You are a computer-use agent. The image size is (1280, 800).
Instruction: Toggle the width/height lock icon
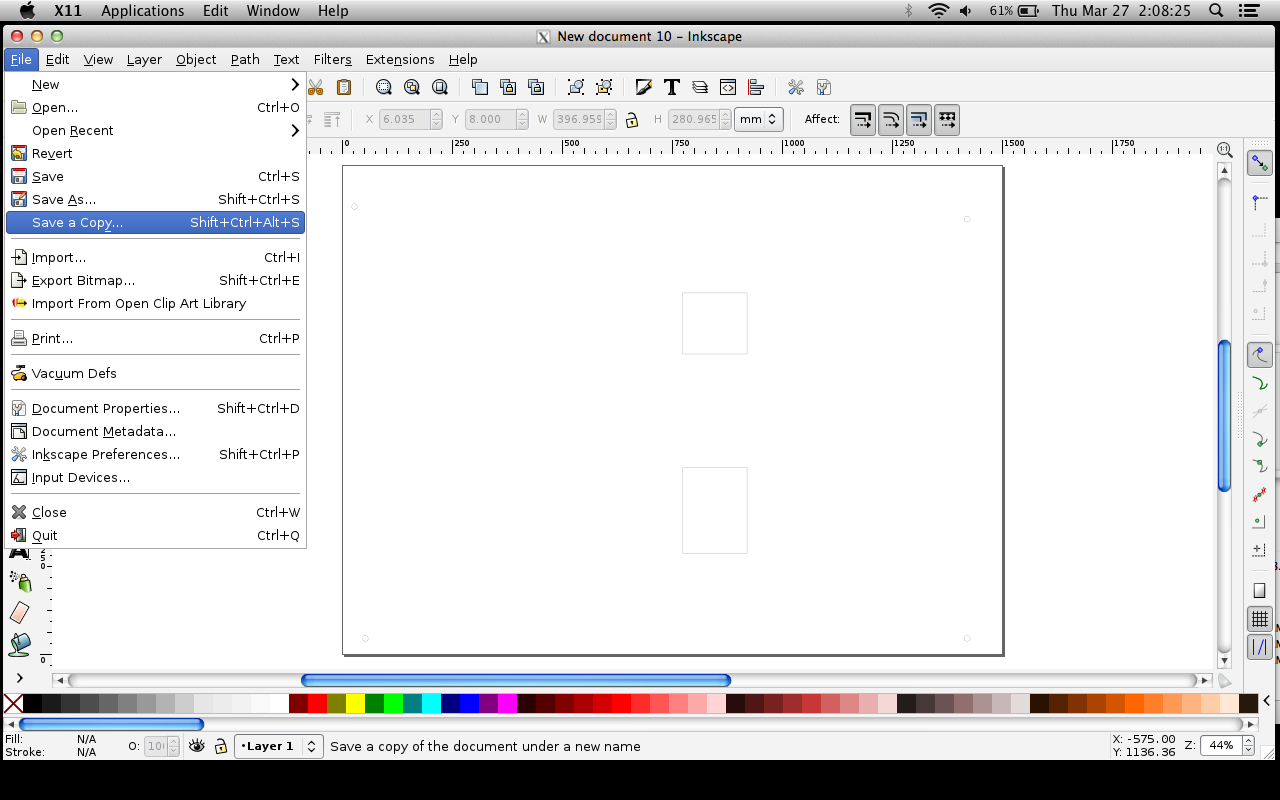pos(632,120)
